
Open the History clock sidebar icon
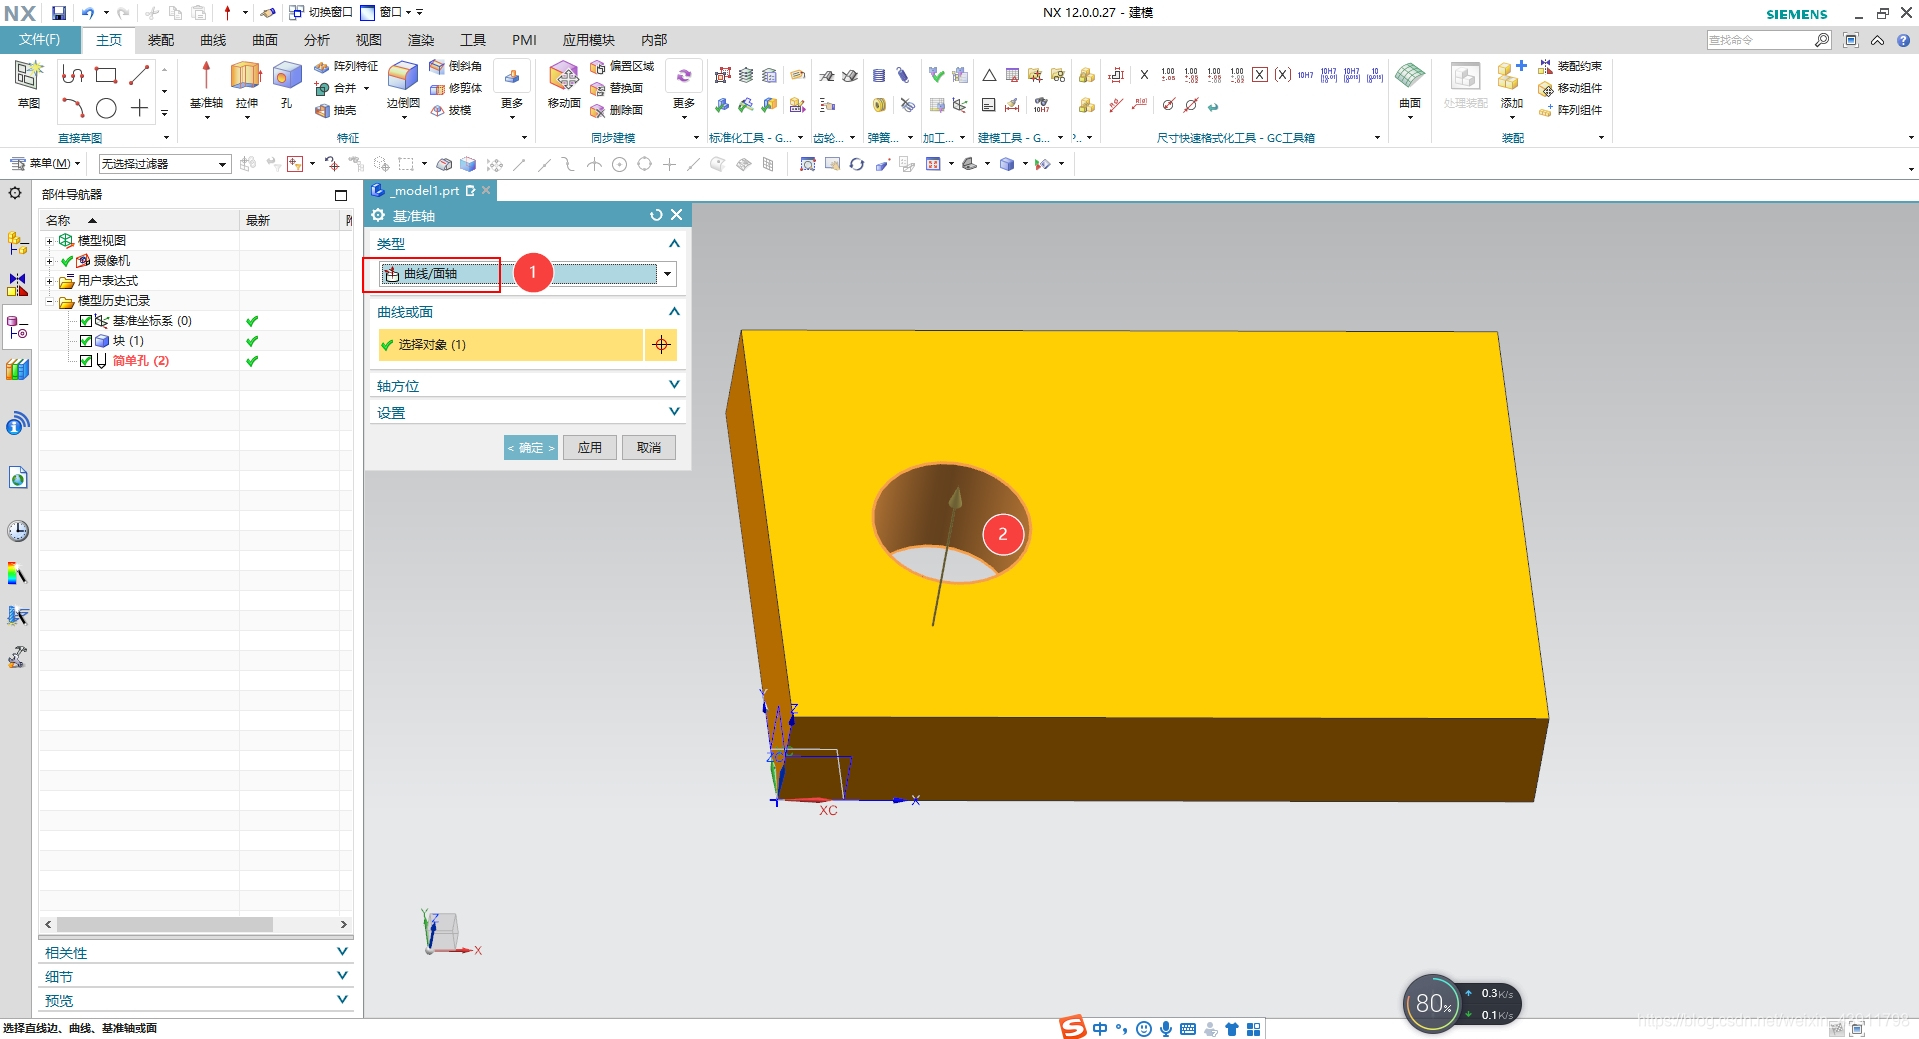17,531
